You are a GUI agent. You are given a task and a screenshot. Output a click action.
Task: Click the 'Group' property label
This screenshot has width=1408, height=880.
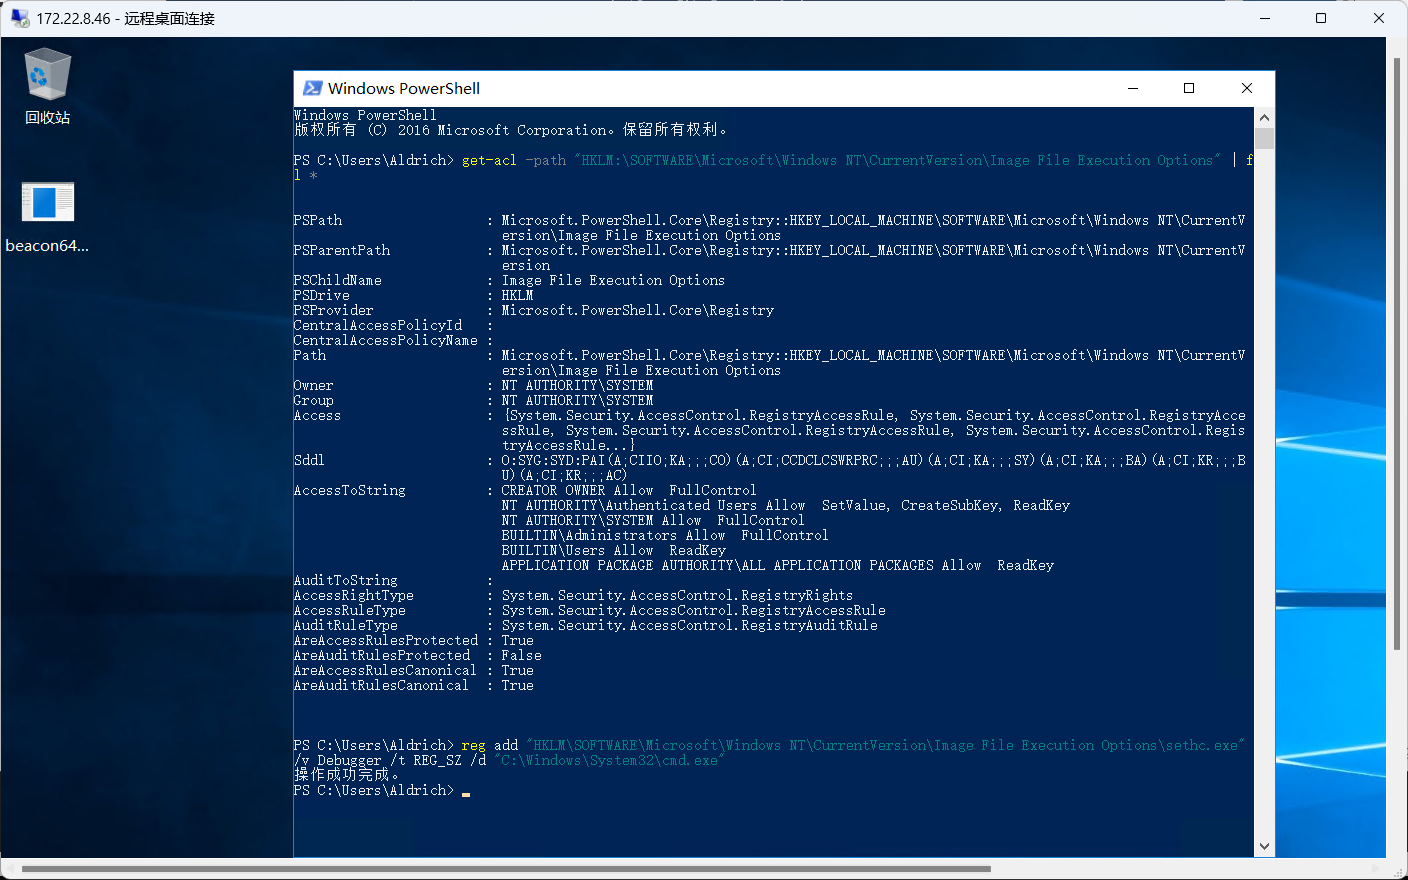point(314,400)
